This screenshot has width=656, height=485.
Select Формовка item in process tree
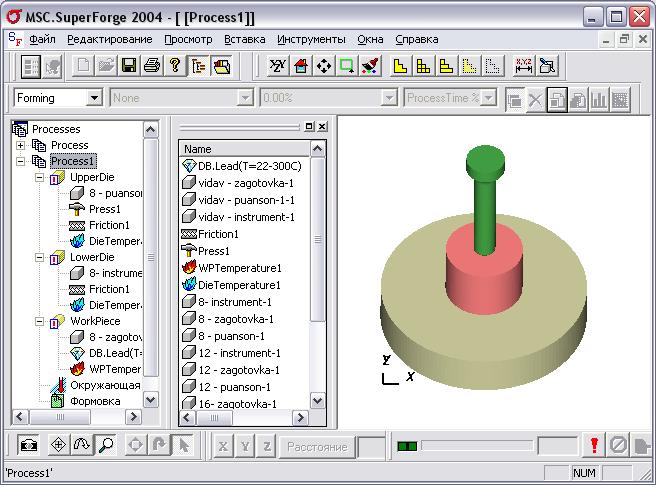pos(95,401)
